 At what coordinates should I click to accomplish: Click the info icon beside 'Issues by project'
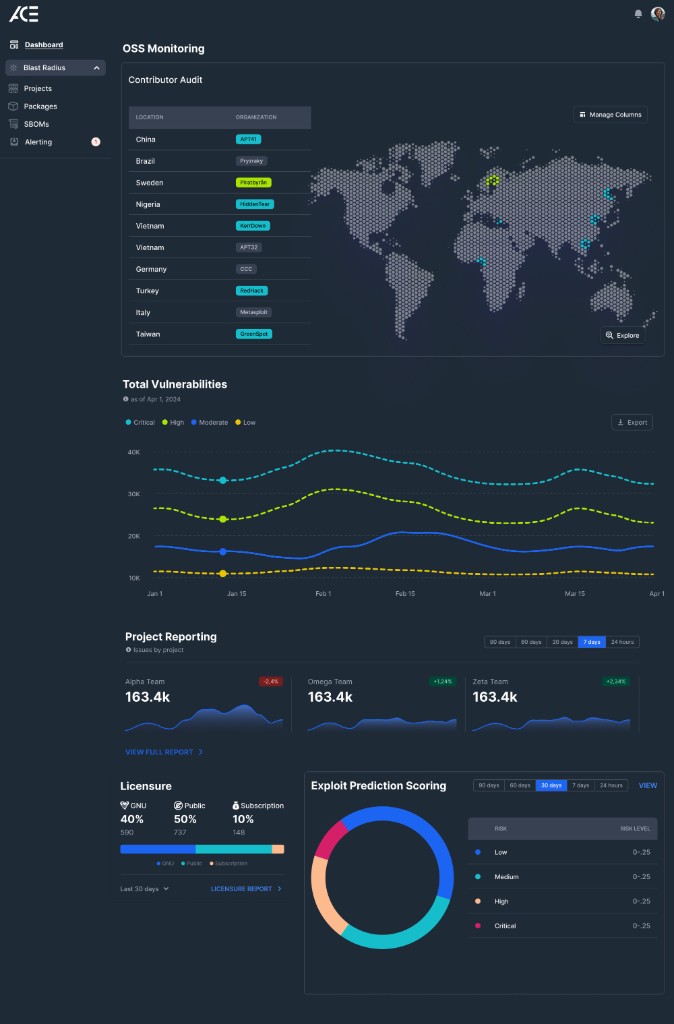(128, 650)
